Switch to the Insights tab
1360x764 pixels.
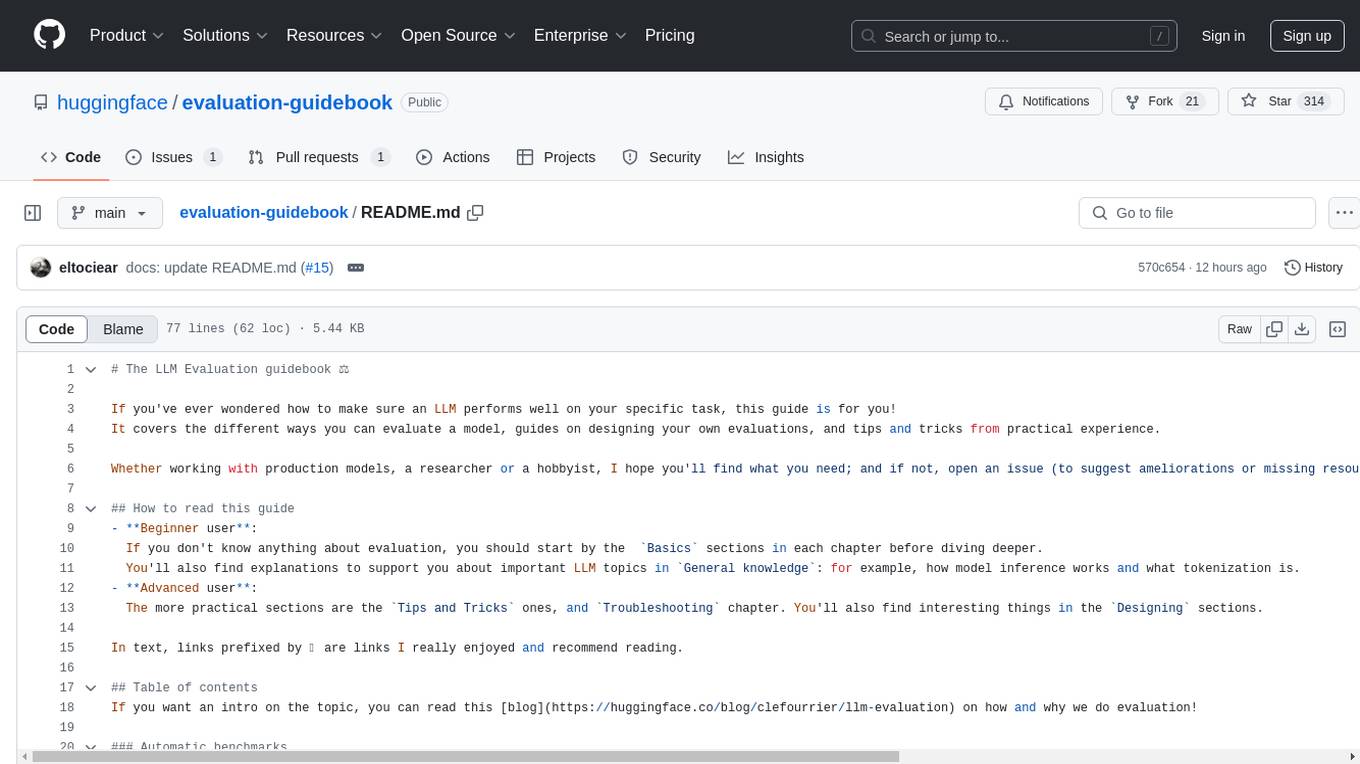(766, 157)
